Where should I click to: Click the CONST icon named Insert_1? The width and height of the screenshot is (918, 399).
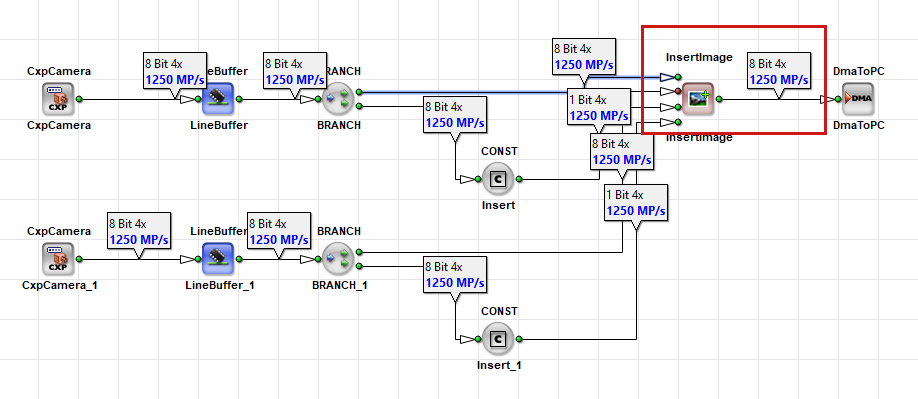click(x=498, y=339)
